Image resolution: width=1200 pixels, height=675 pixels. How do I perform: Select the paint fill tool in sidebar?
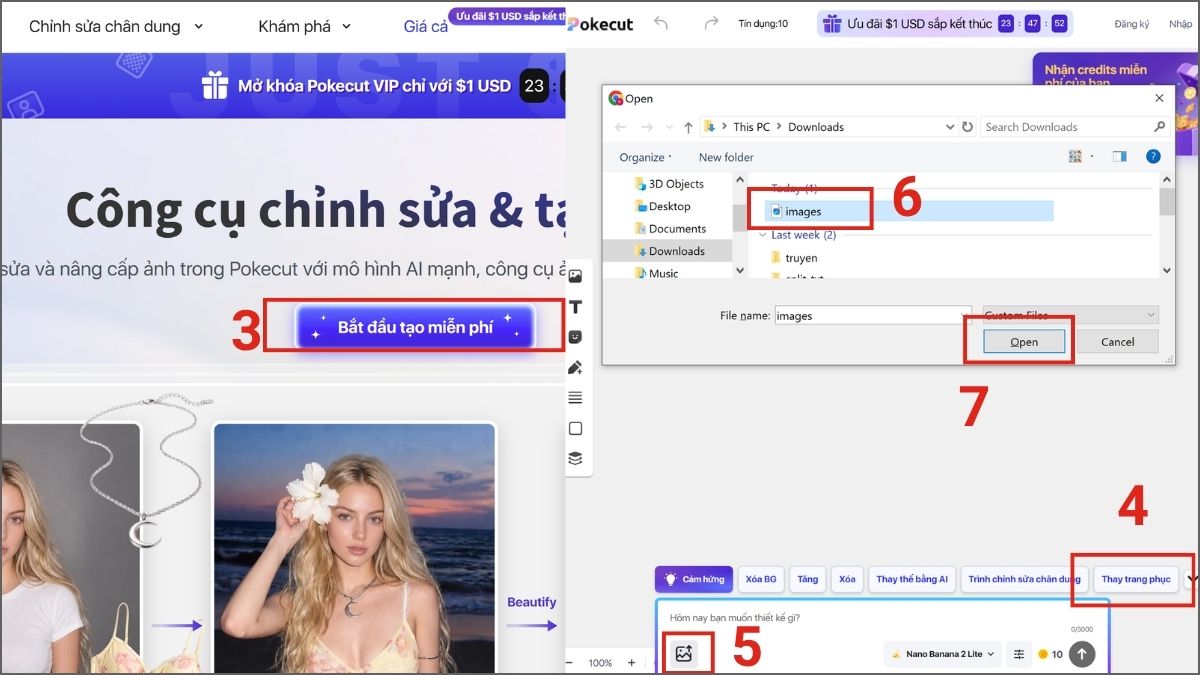coord(575,367)
